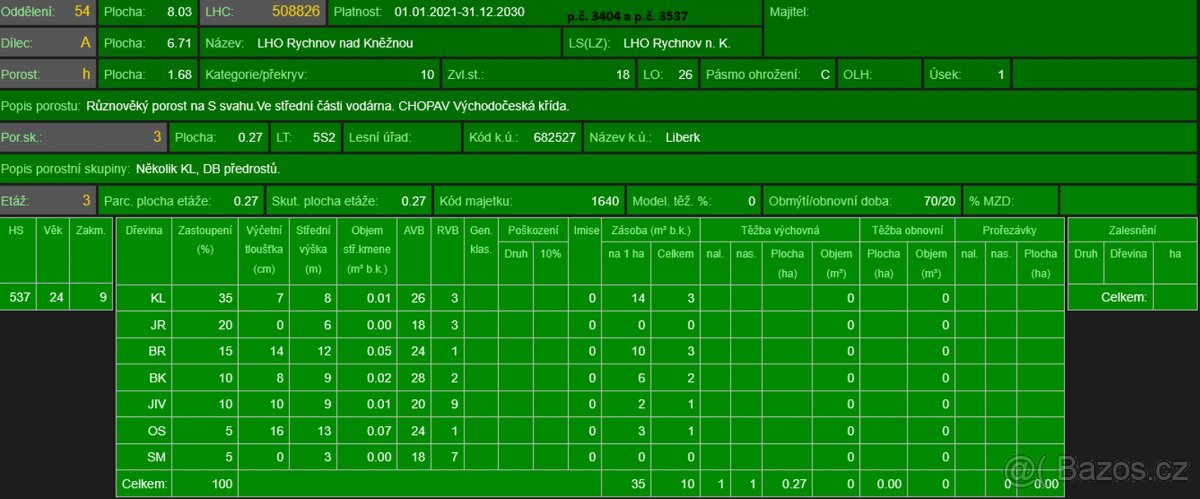Click the empty Majitel field
This screenshot has height=499, width=1200.
[980, 28]
